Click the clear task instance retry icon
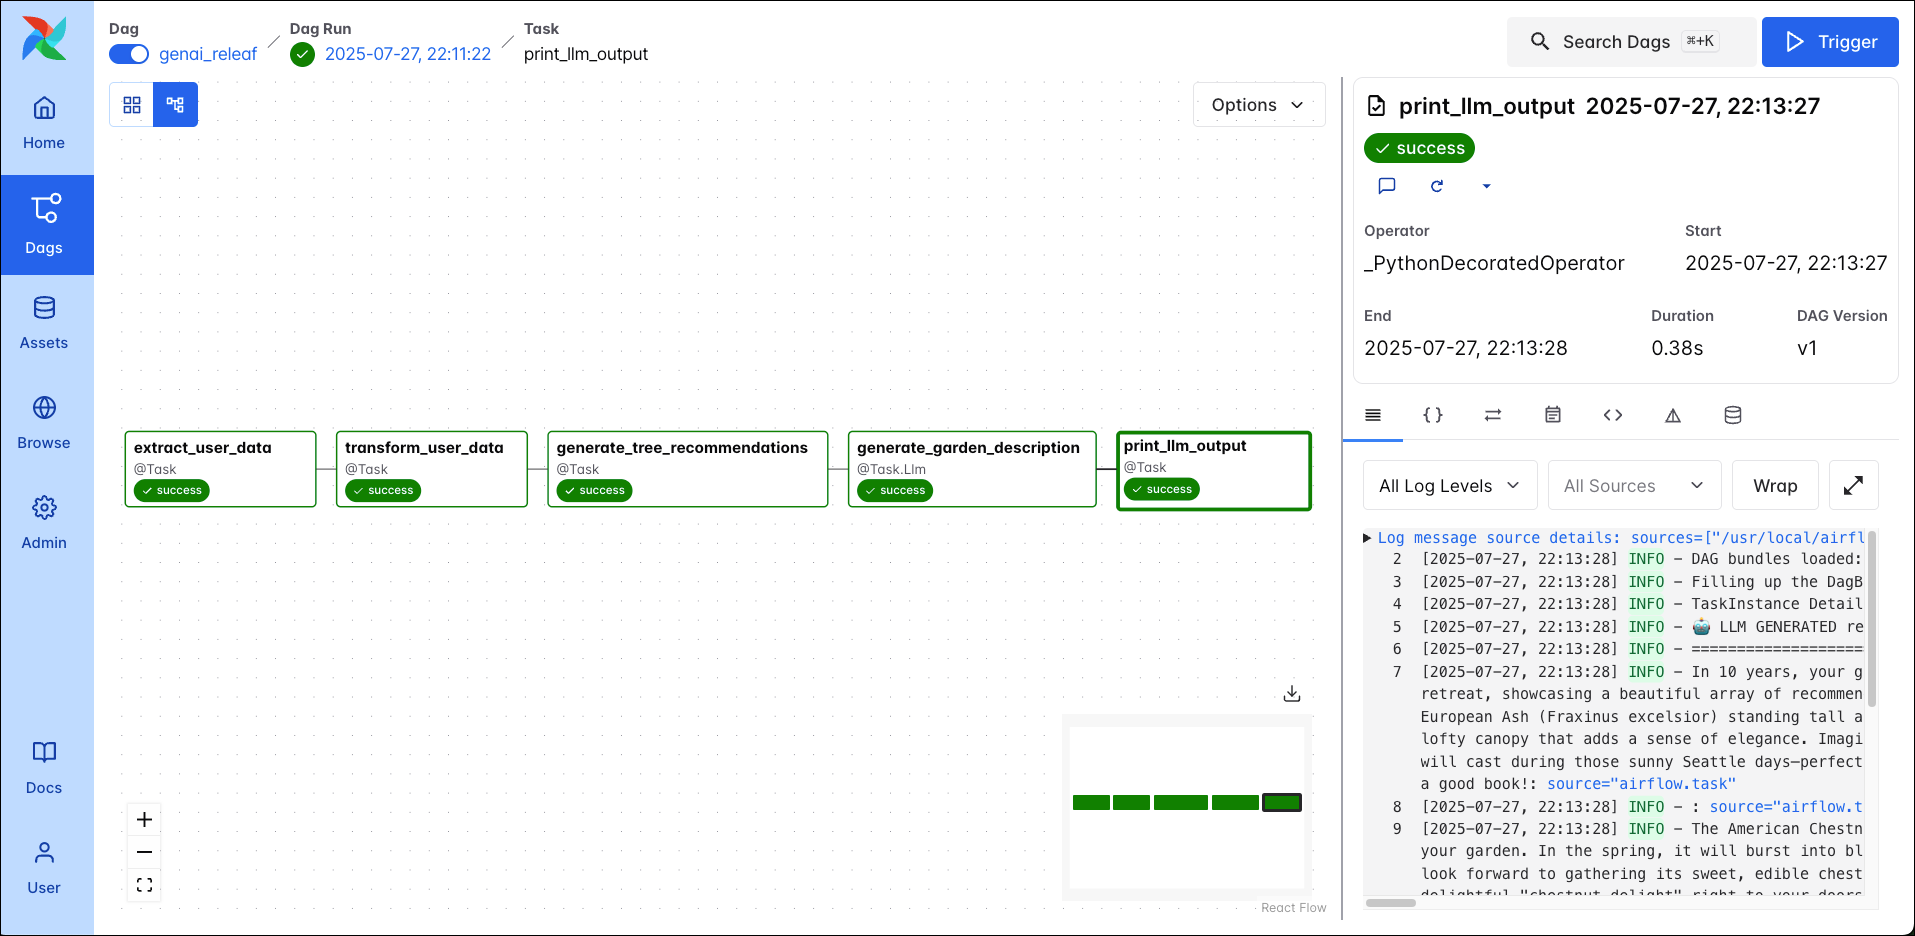This screenshot has height=936, width=1915. pyautogui.click(x=1437, y=186)
